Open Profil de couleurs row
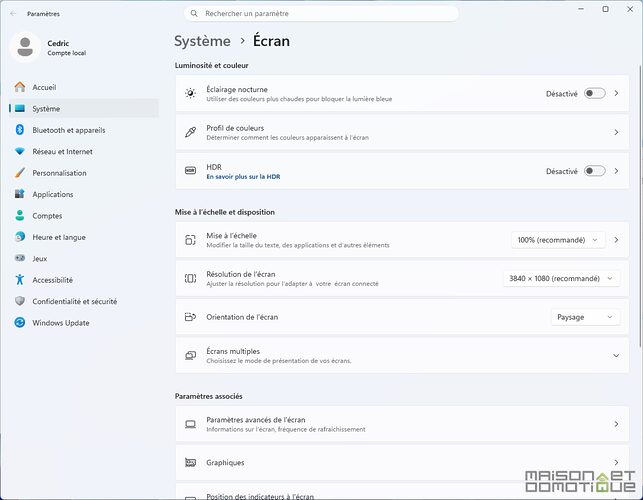The height and width of the screenshot is (500, 643). coord(402,132)
